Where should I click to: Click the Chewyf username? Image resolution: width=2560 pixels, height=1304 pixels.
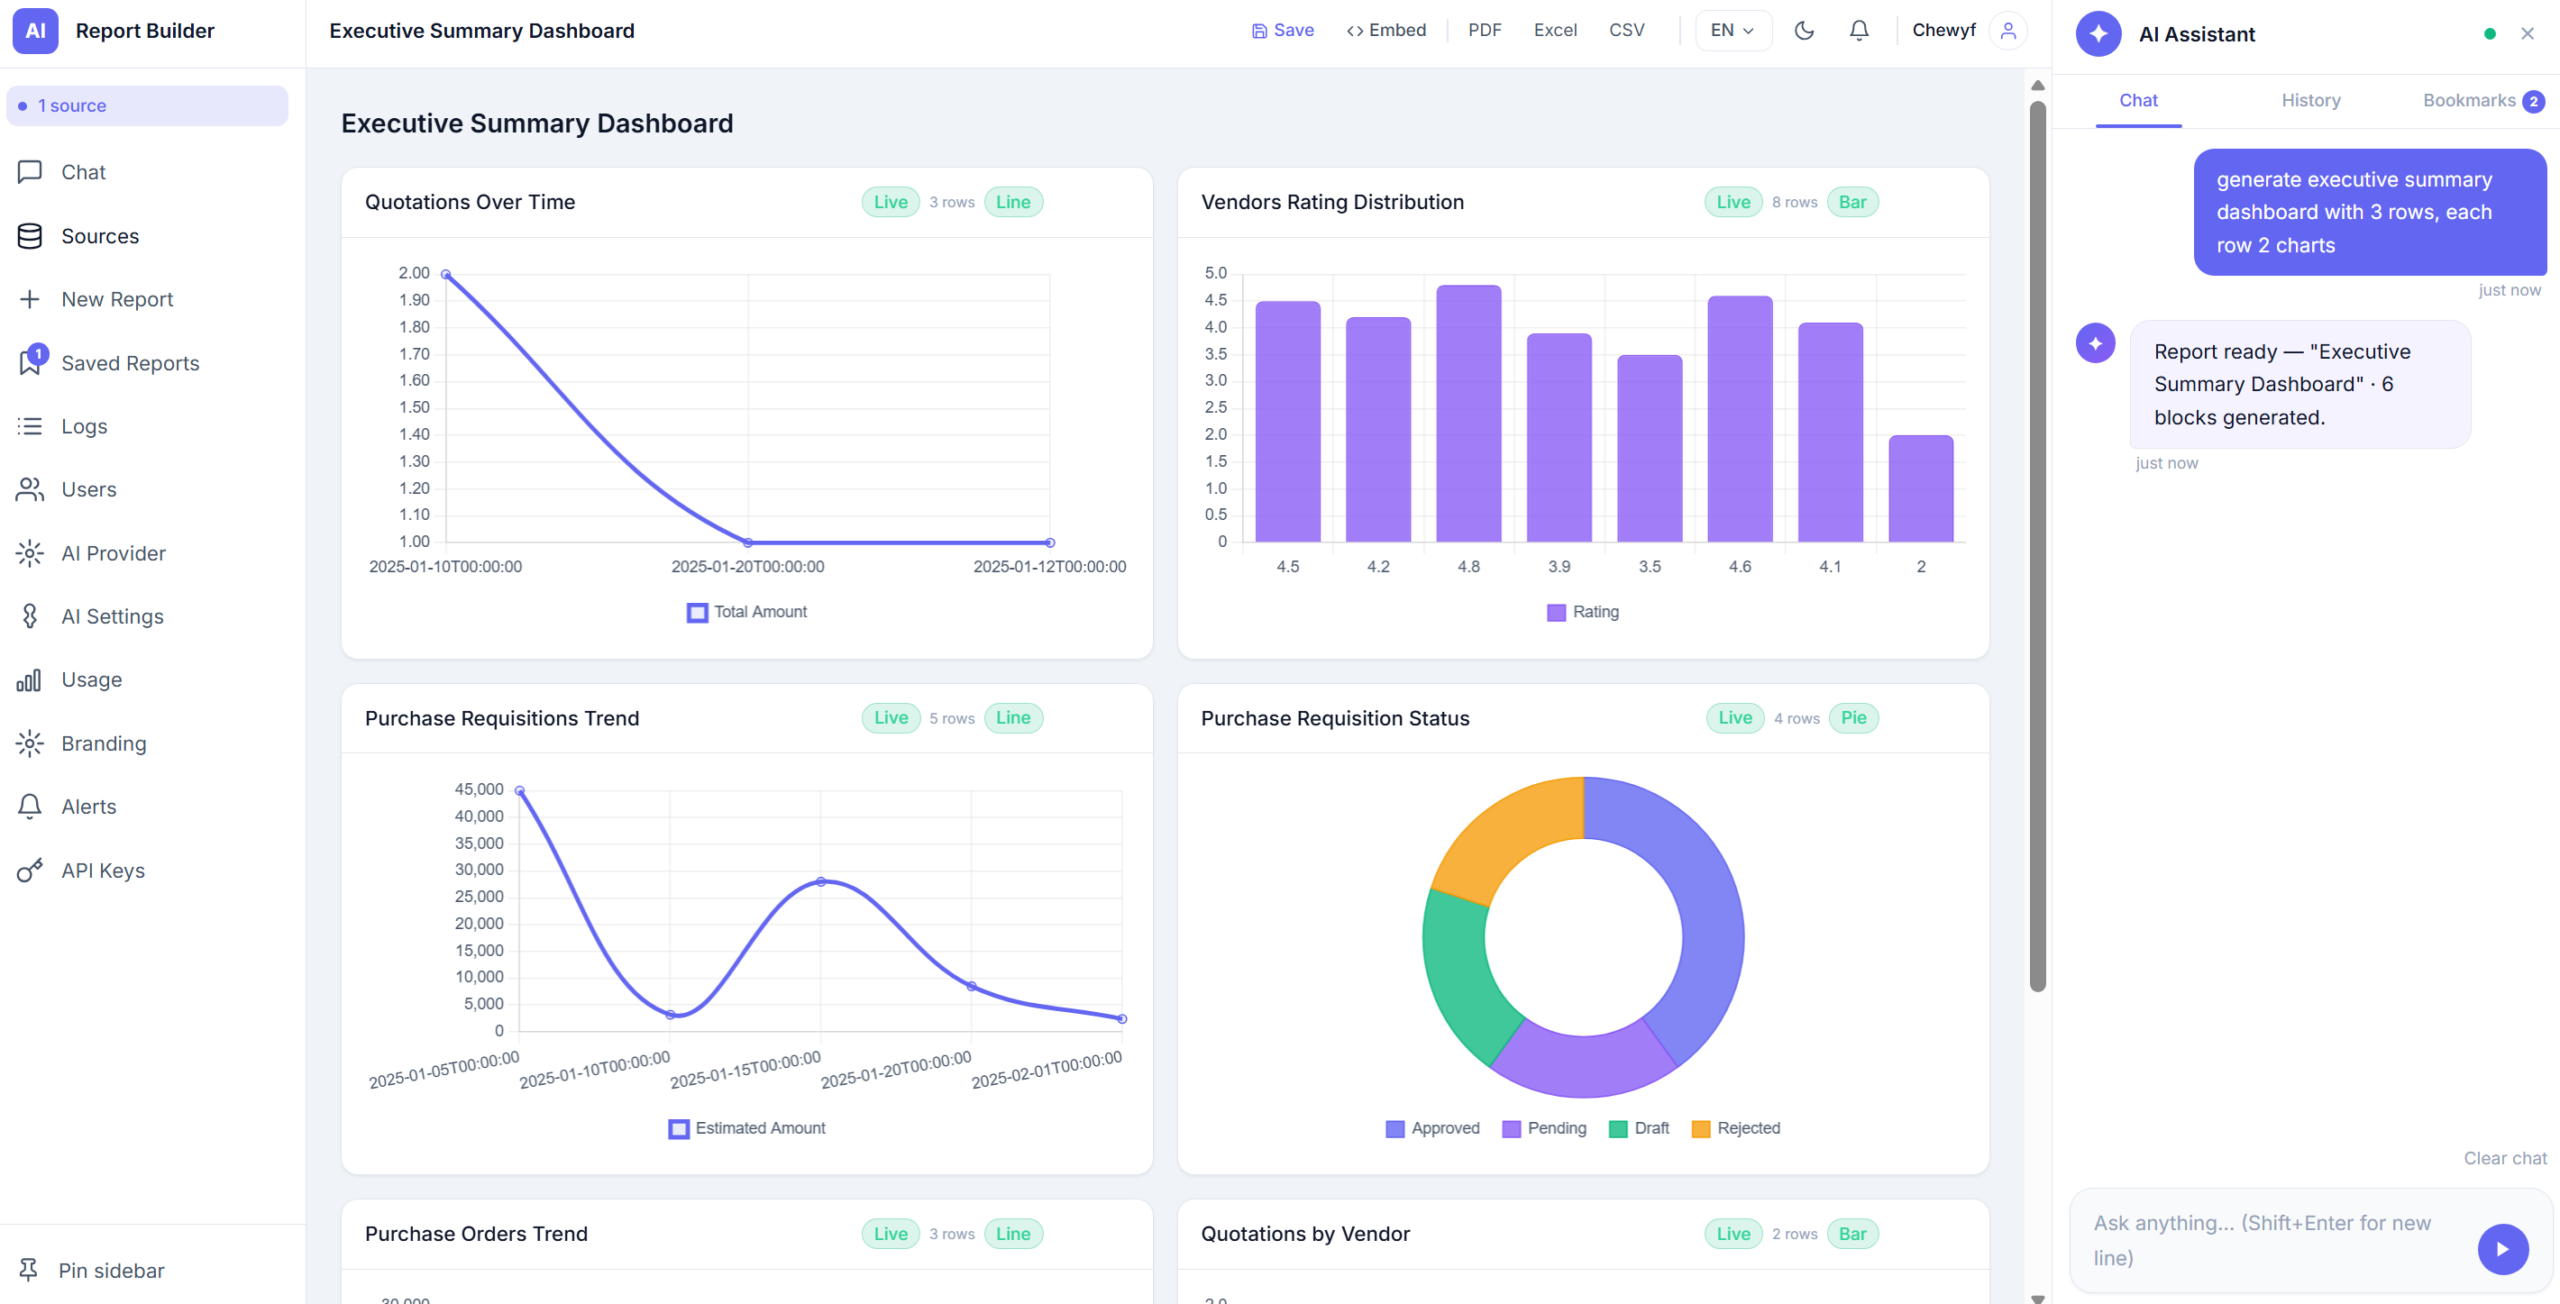[1943, 31]
